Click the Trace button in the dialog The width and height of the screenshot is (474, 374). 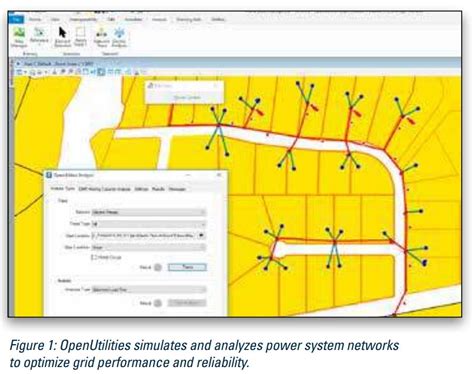(x=187, y=267)
